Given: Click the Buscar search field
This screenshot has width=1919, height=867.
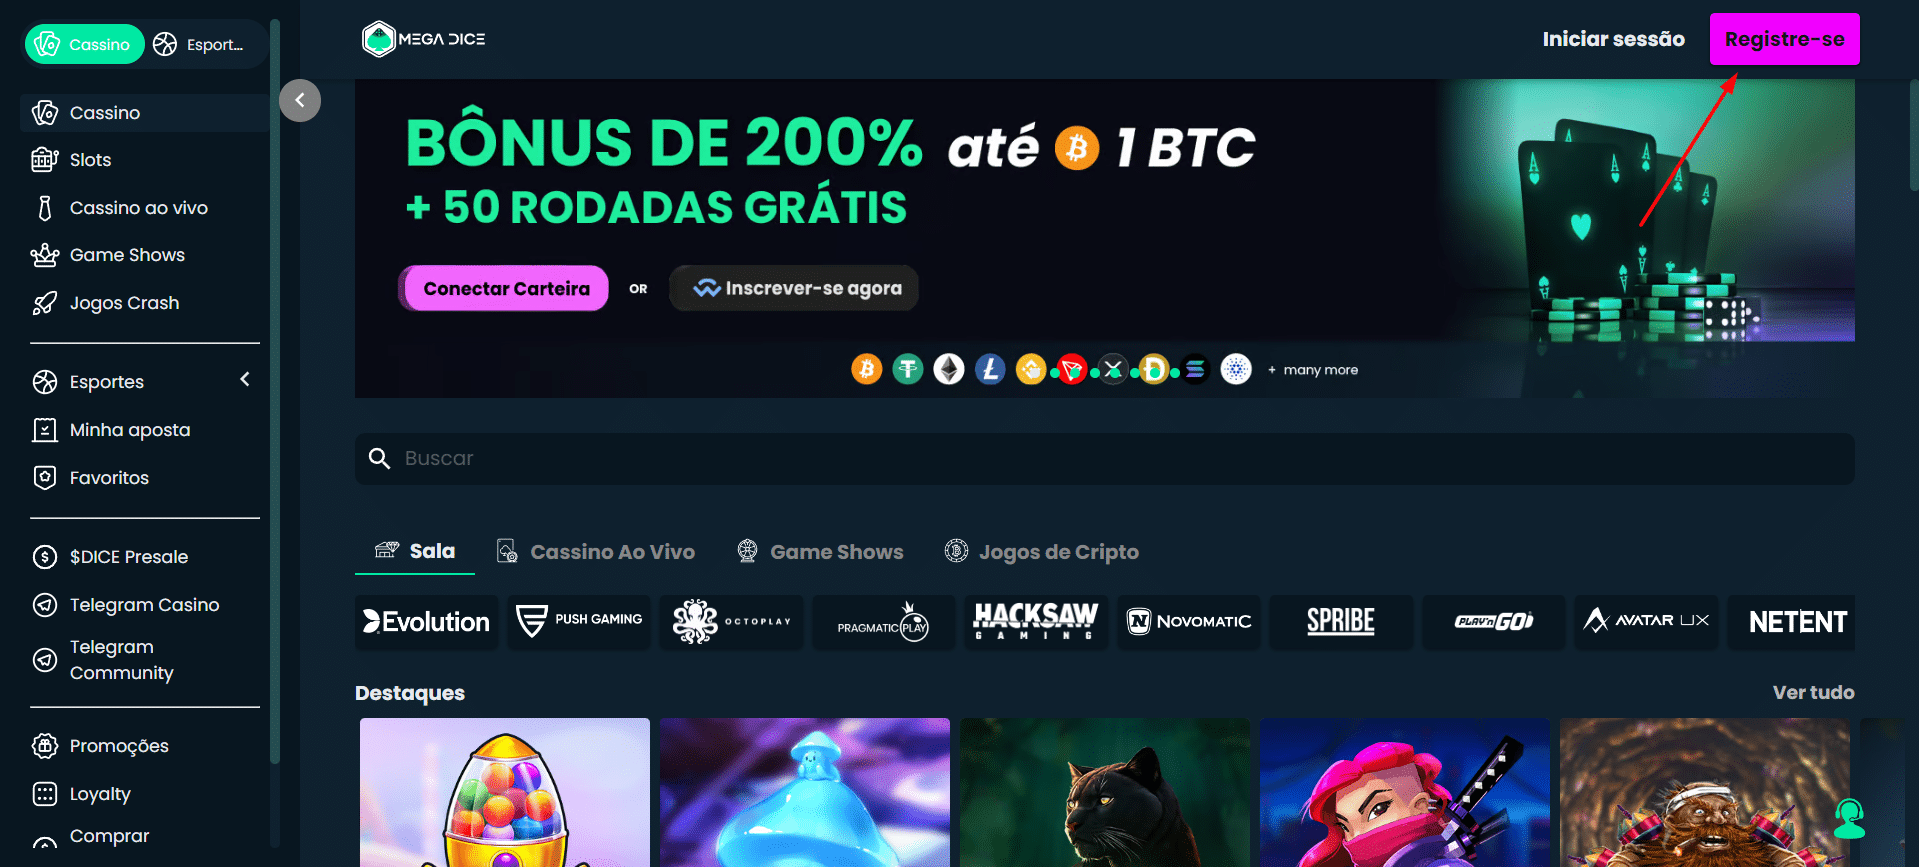Looking at the screenshot, I should point(1104,459).
